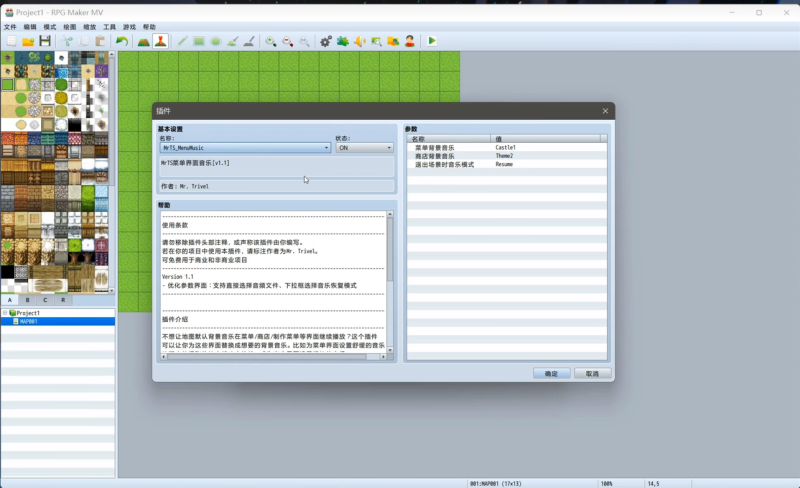
Task: Open Plugin Manager puzzle icon
Action: [343, 41]
